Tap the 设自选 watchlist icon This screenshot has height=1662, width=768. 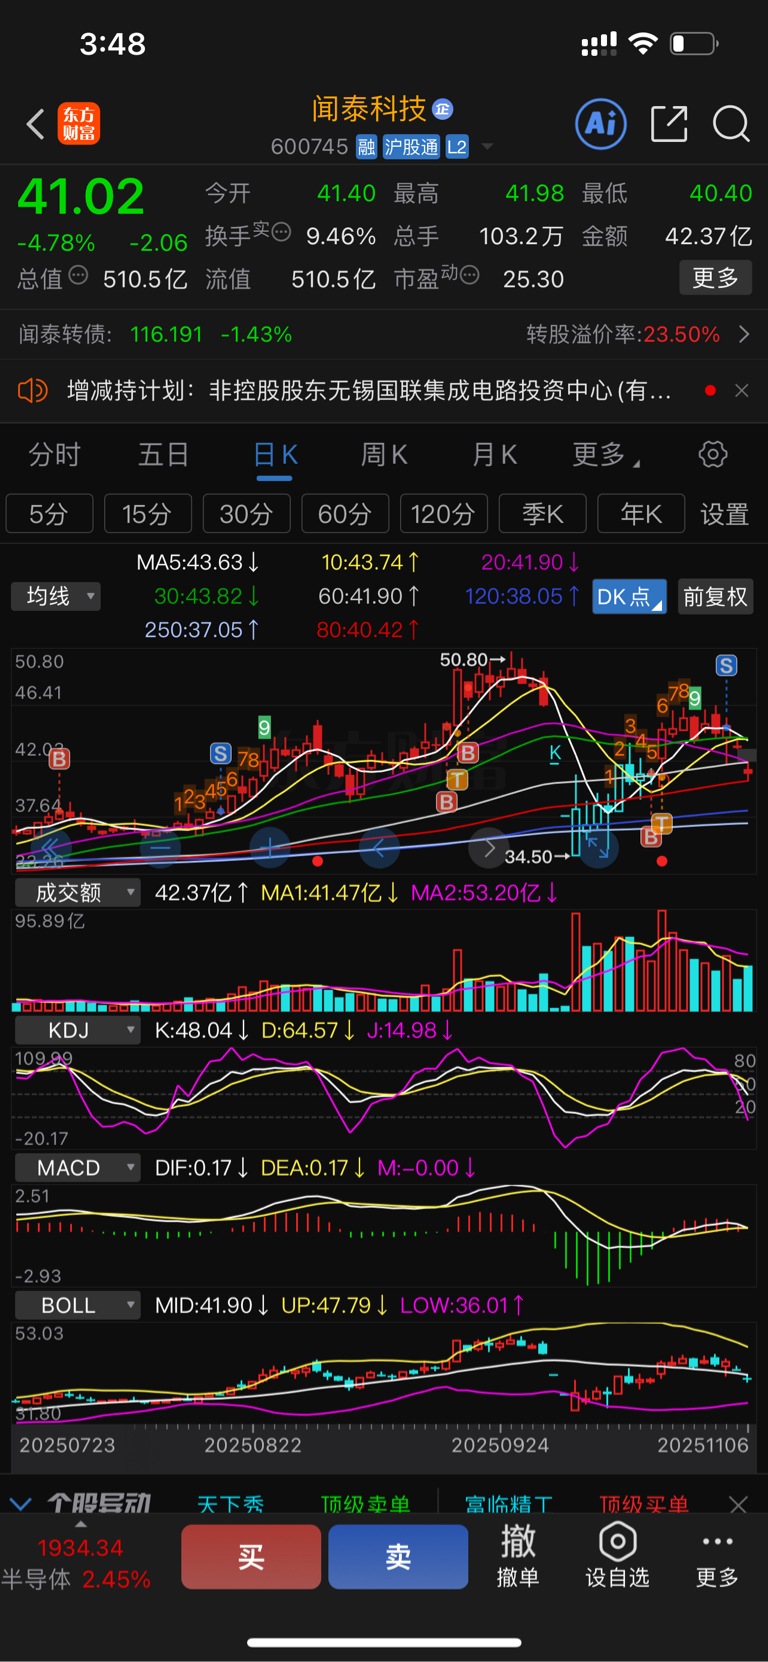[617, 1556]
